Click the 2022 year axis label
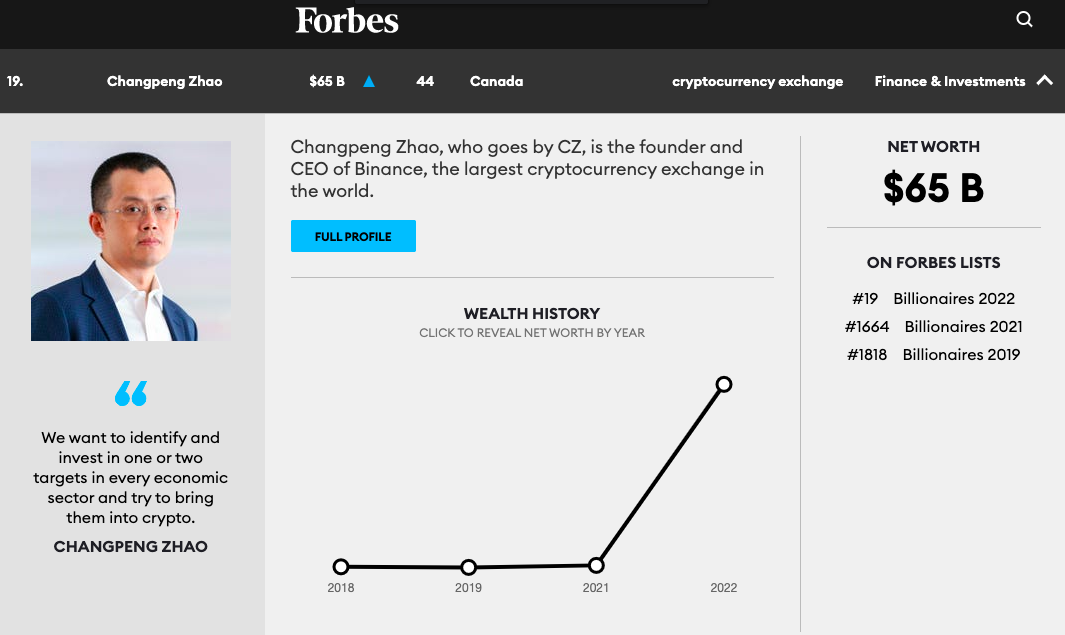This screenshot has height=635, width=1065. [x=723, y=588]
